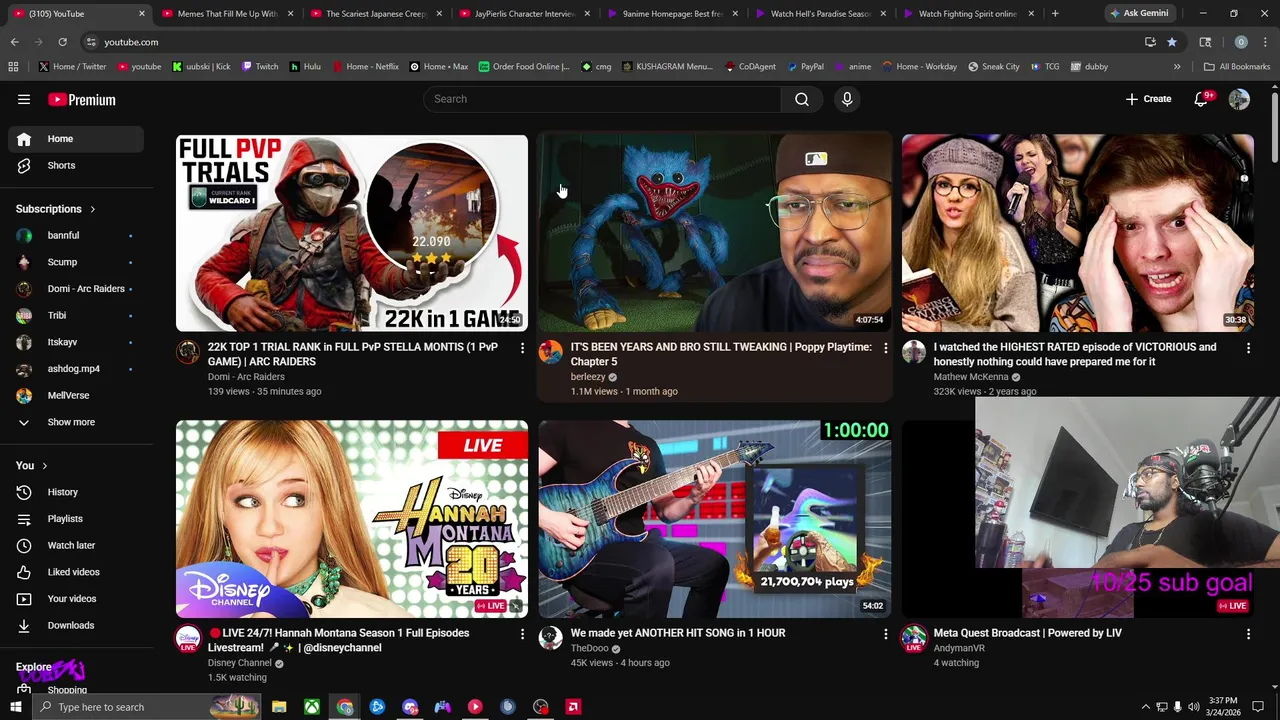Open options menu for Arc Raiders video
The image size is (1280, 720).
tap(522, 348)
